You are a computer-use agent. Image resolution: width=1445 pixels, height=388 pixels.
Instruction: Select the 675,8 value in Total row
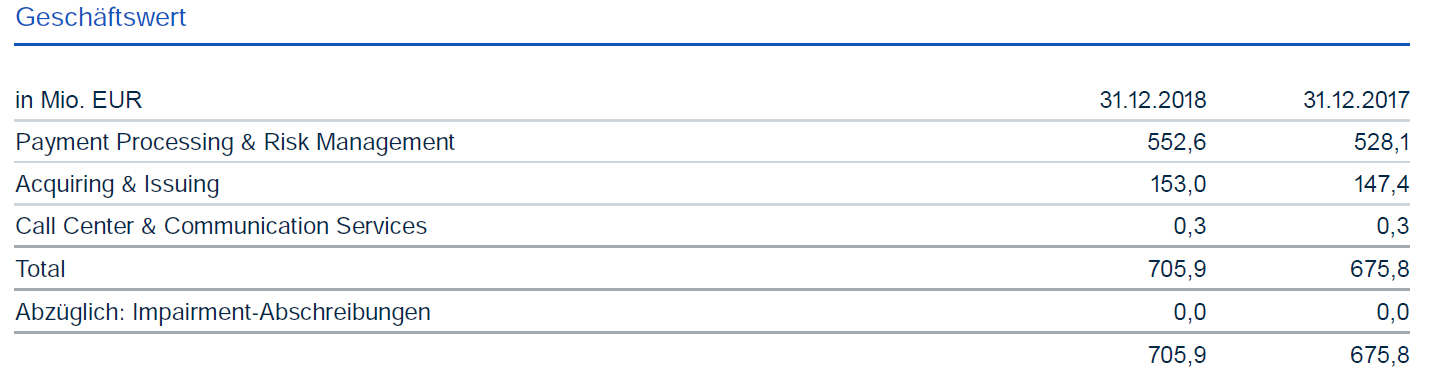(1380, 269)
